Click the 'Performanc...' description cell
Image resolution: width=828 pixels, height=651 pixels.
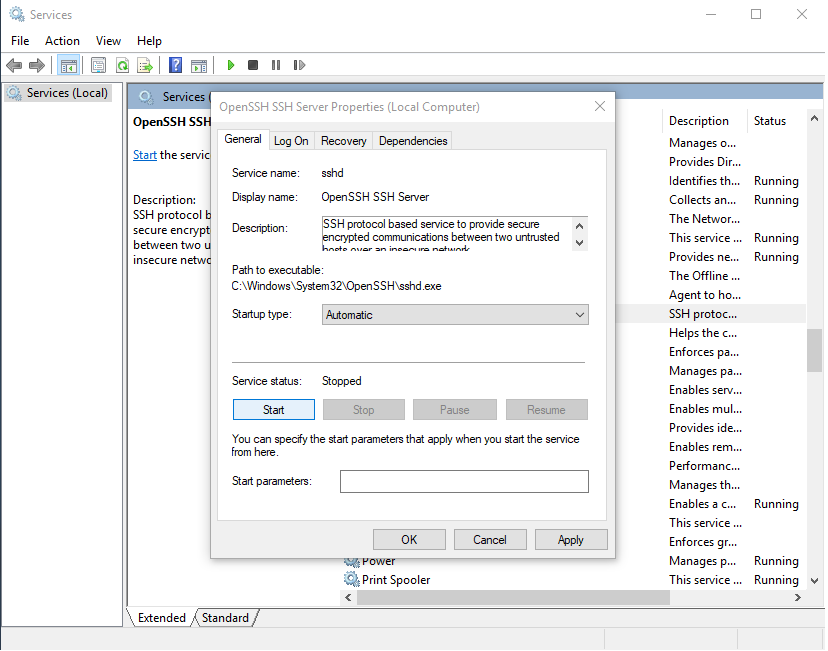[704, 466]
